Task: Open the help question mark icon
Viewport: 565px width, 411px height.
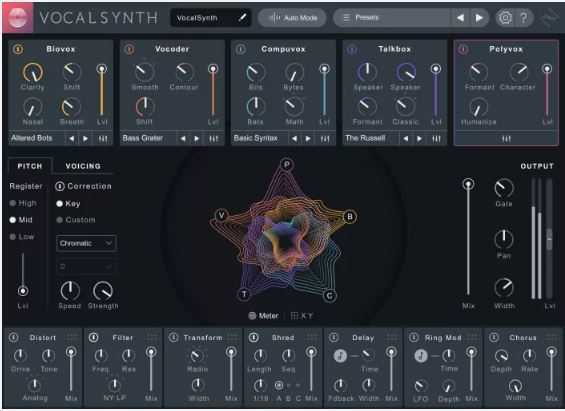Action: coord(524,17)
